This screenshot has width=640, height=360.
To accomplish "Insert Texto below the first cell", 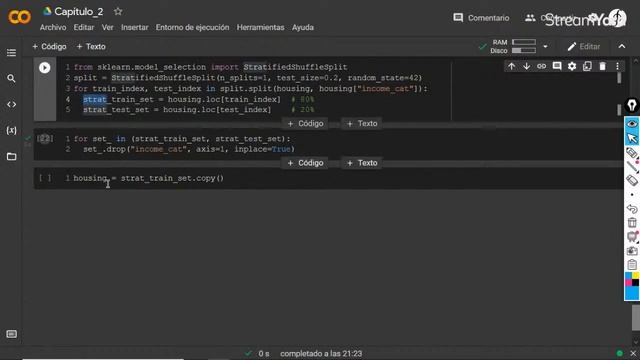I will (x=362, y=124).
